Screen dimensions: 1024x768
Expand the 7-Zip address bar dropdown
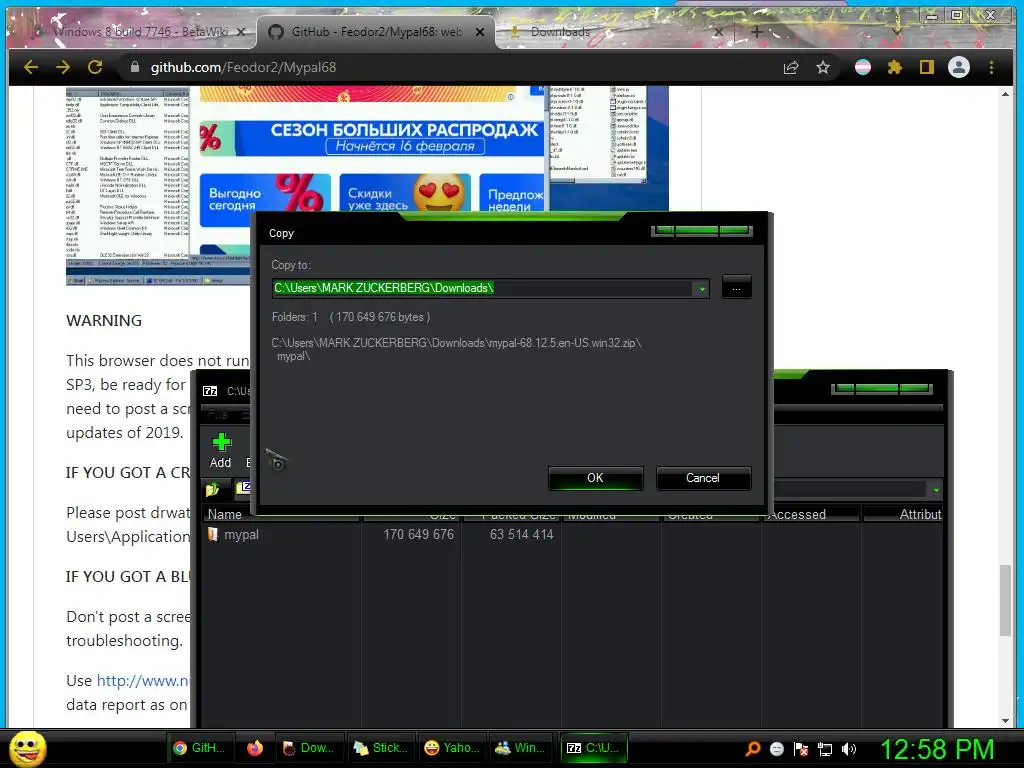tap(936, 490)
